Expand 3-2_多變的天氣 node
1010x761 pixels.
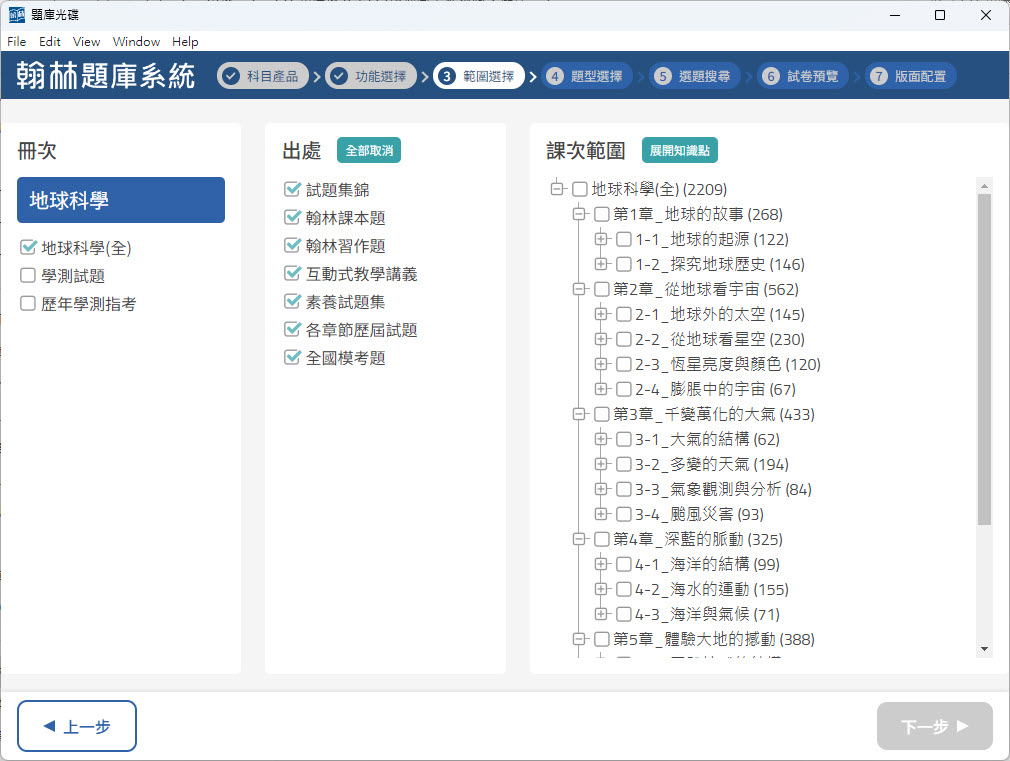600,464
